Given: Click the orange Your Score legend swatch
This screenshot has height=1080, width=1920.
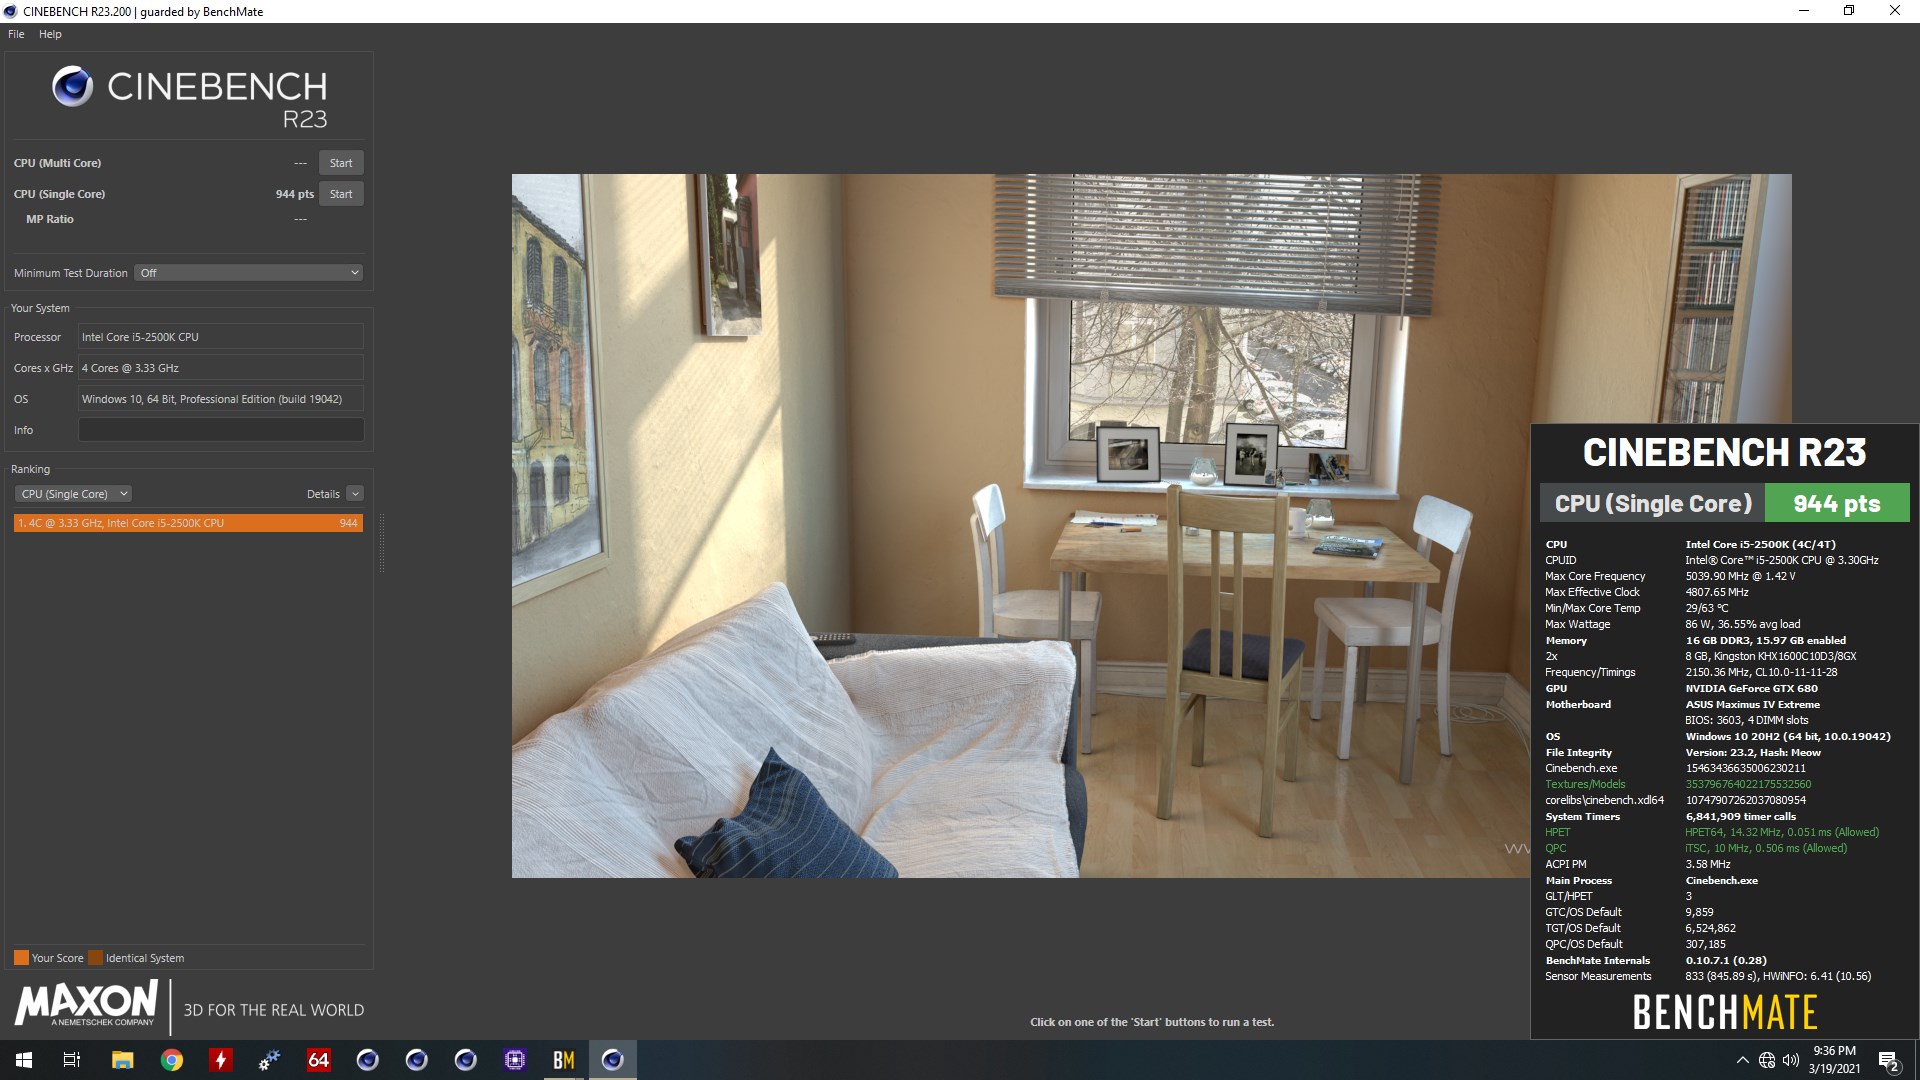Looking at the screenshot, I should (x=21, y=958).
